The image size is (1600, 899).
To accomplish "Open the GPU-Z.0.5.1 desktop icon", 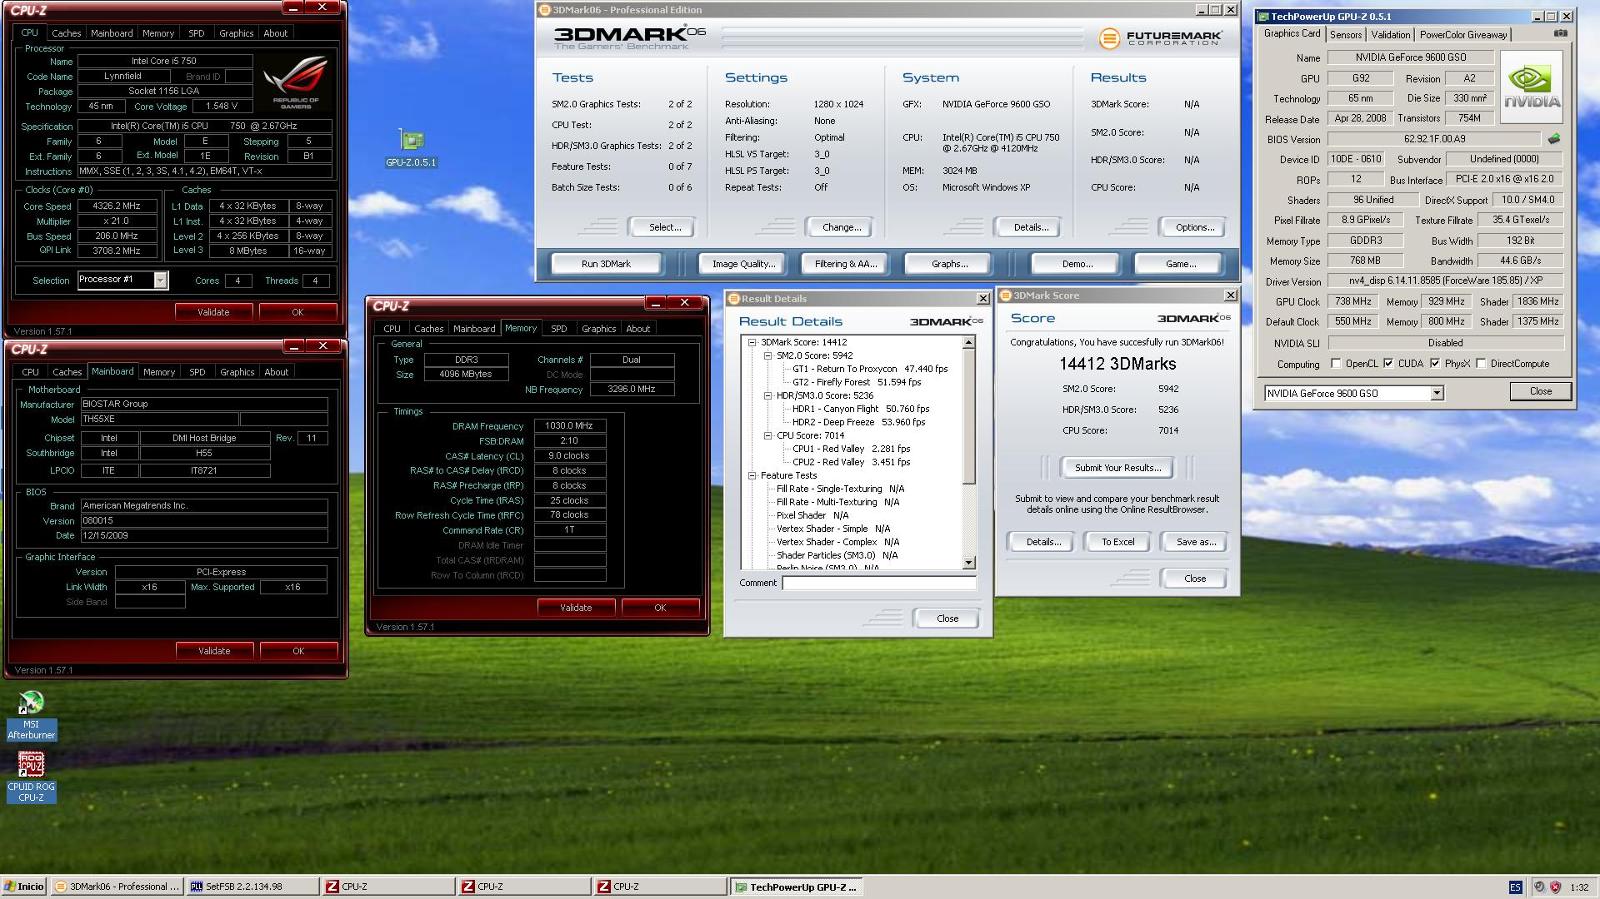I will tap(411, 148).
